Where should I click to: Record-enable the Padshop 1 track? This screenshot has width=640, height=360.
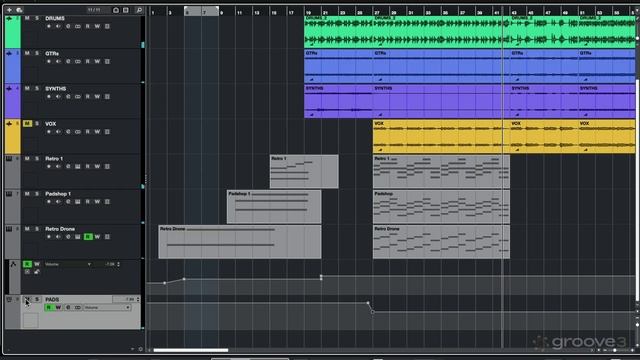click(x=49, y=202)
